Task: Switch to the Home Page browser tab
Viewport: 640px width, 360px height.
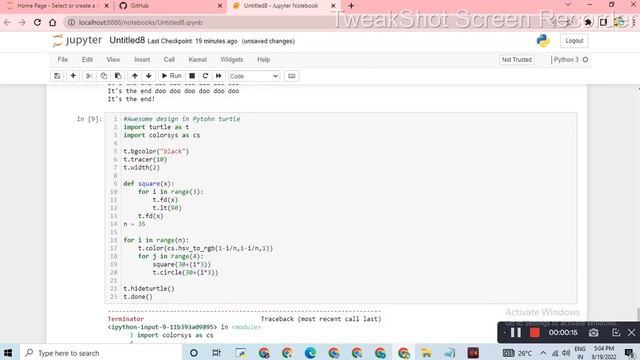Action: coord(57,6)
